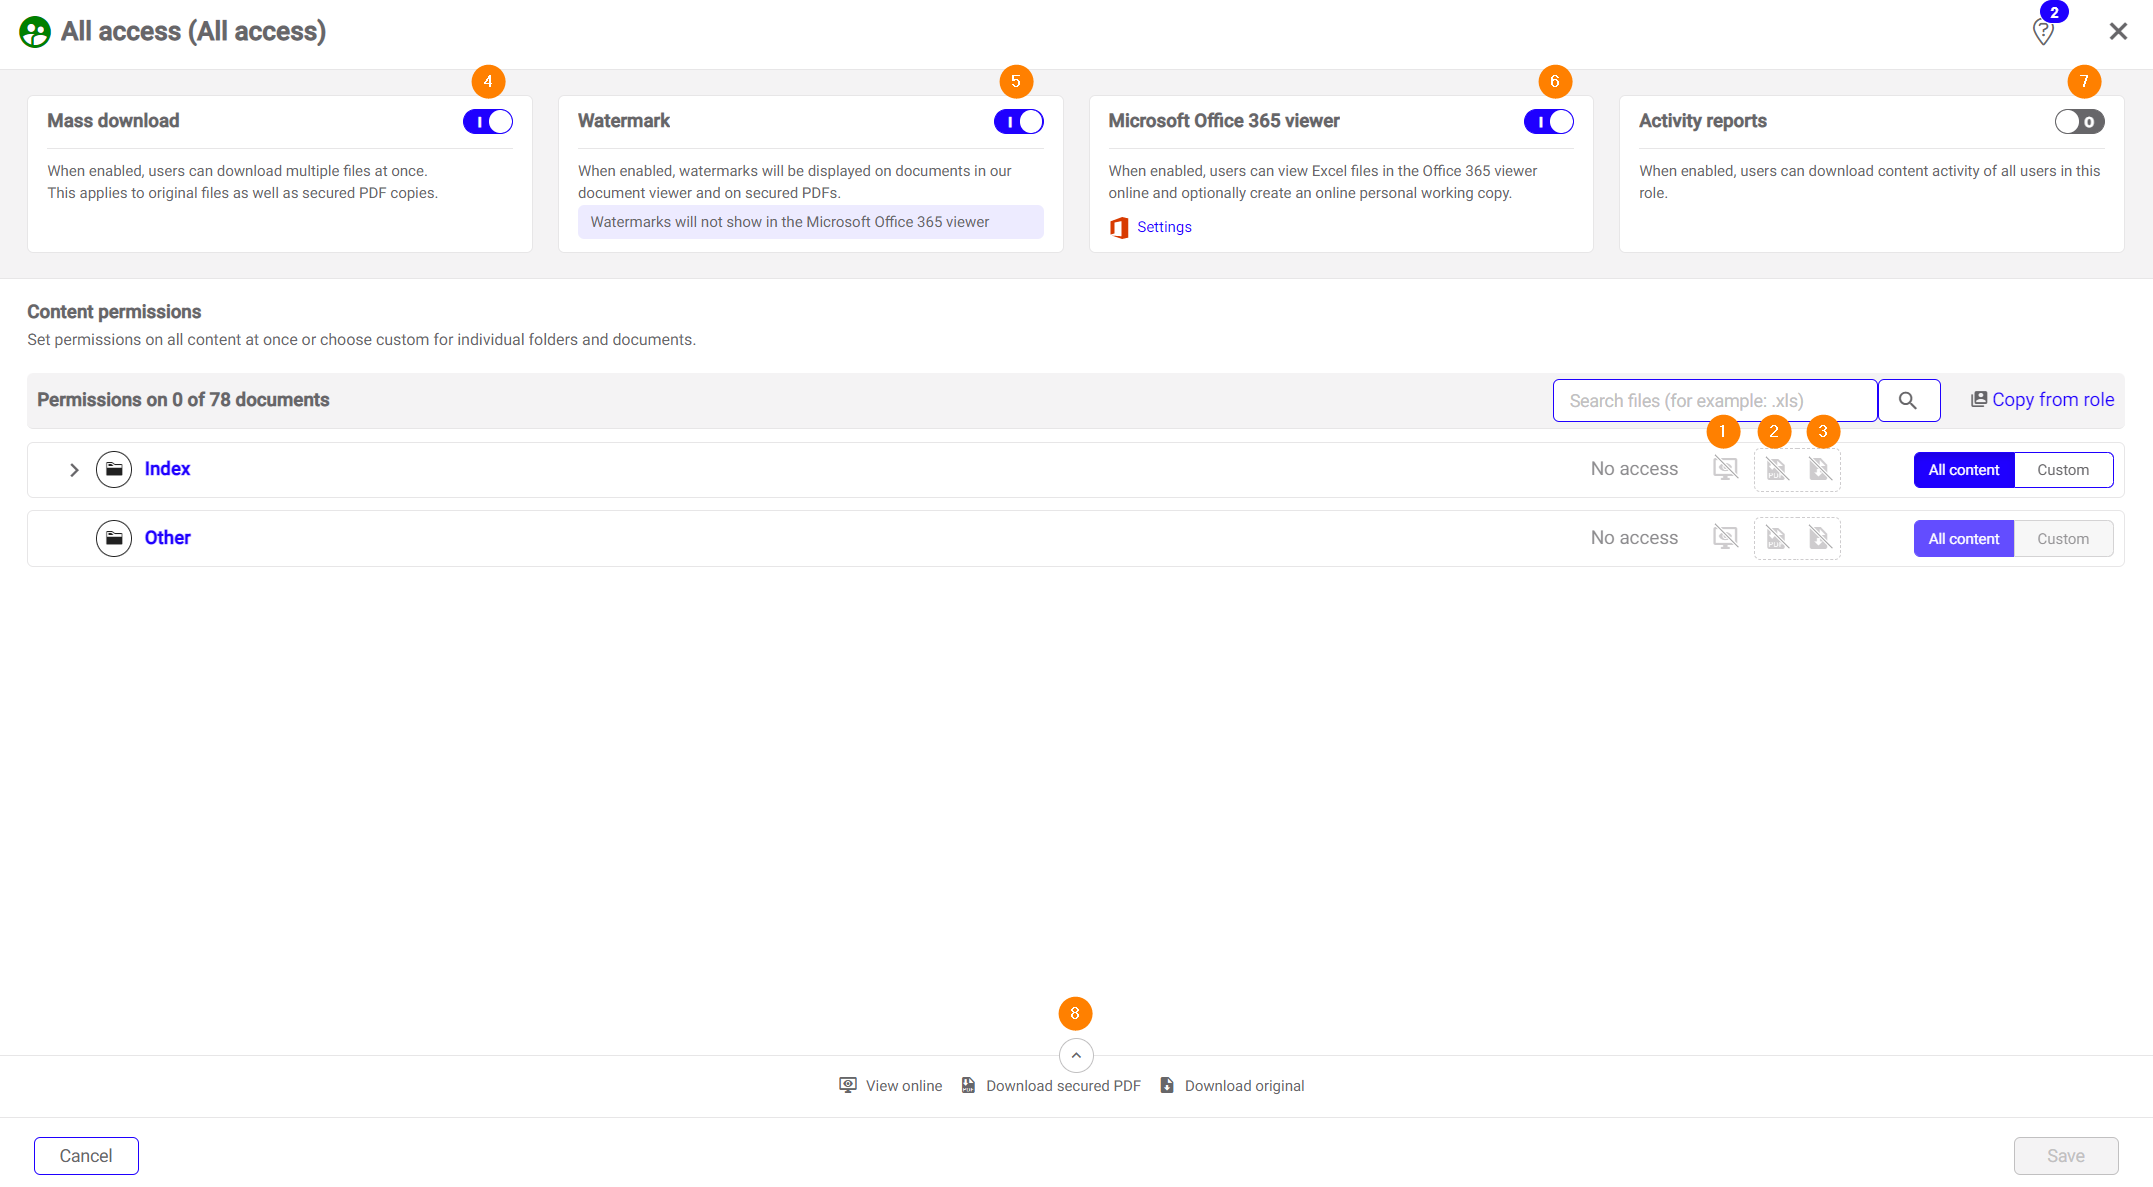
Task: Click the Other folder icon
Action: (x=114, y=538)
